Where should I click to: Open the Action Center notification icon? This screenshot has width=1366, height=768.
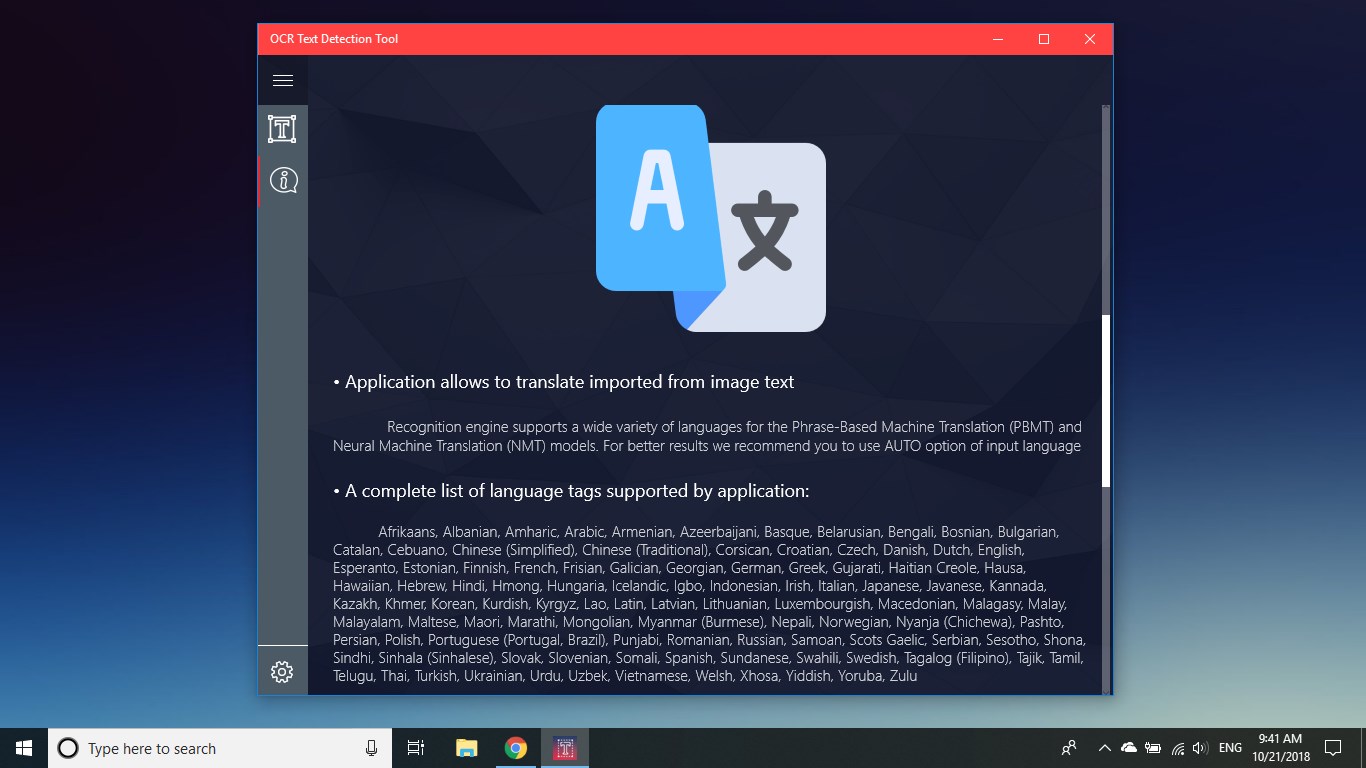1333,748
